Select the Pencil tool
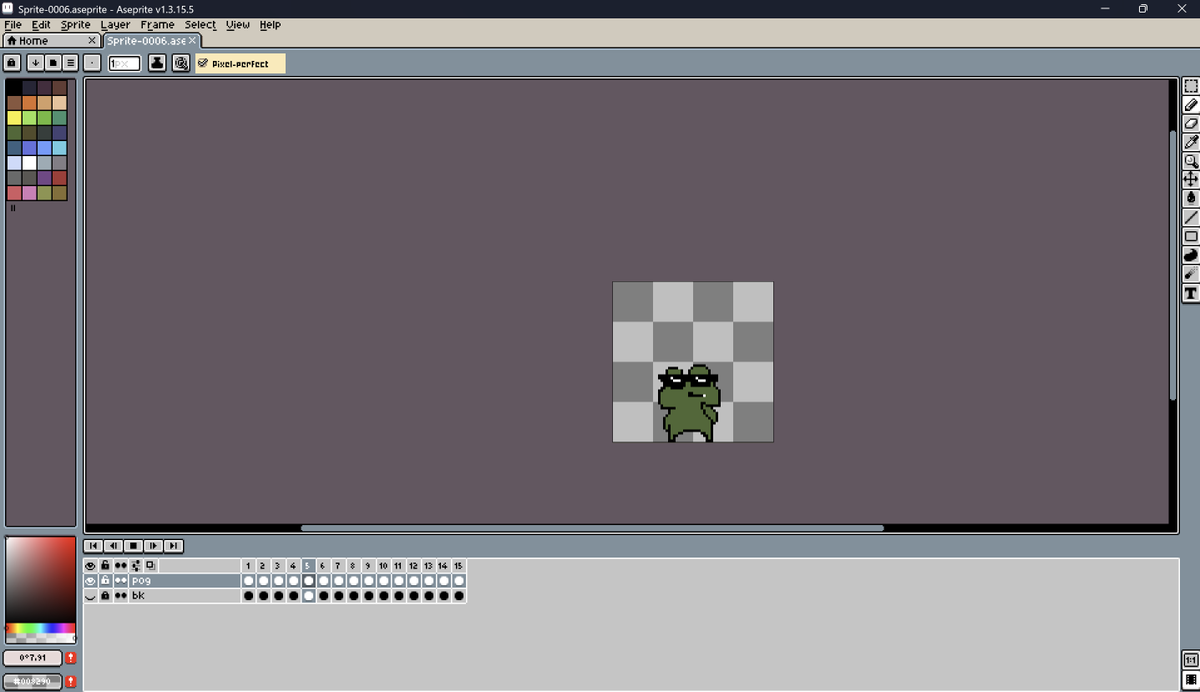1200x692 pixels. pyautogui.click(x=1190, y=104)
